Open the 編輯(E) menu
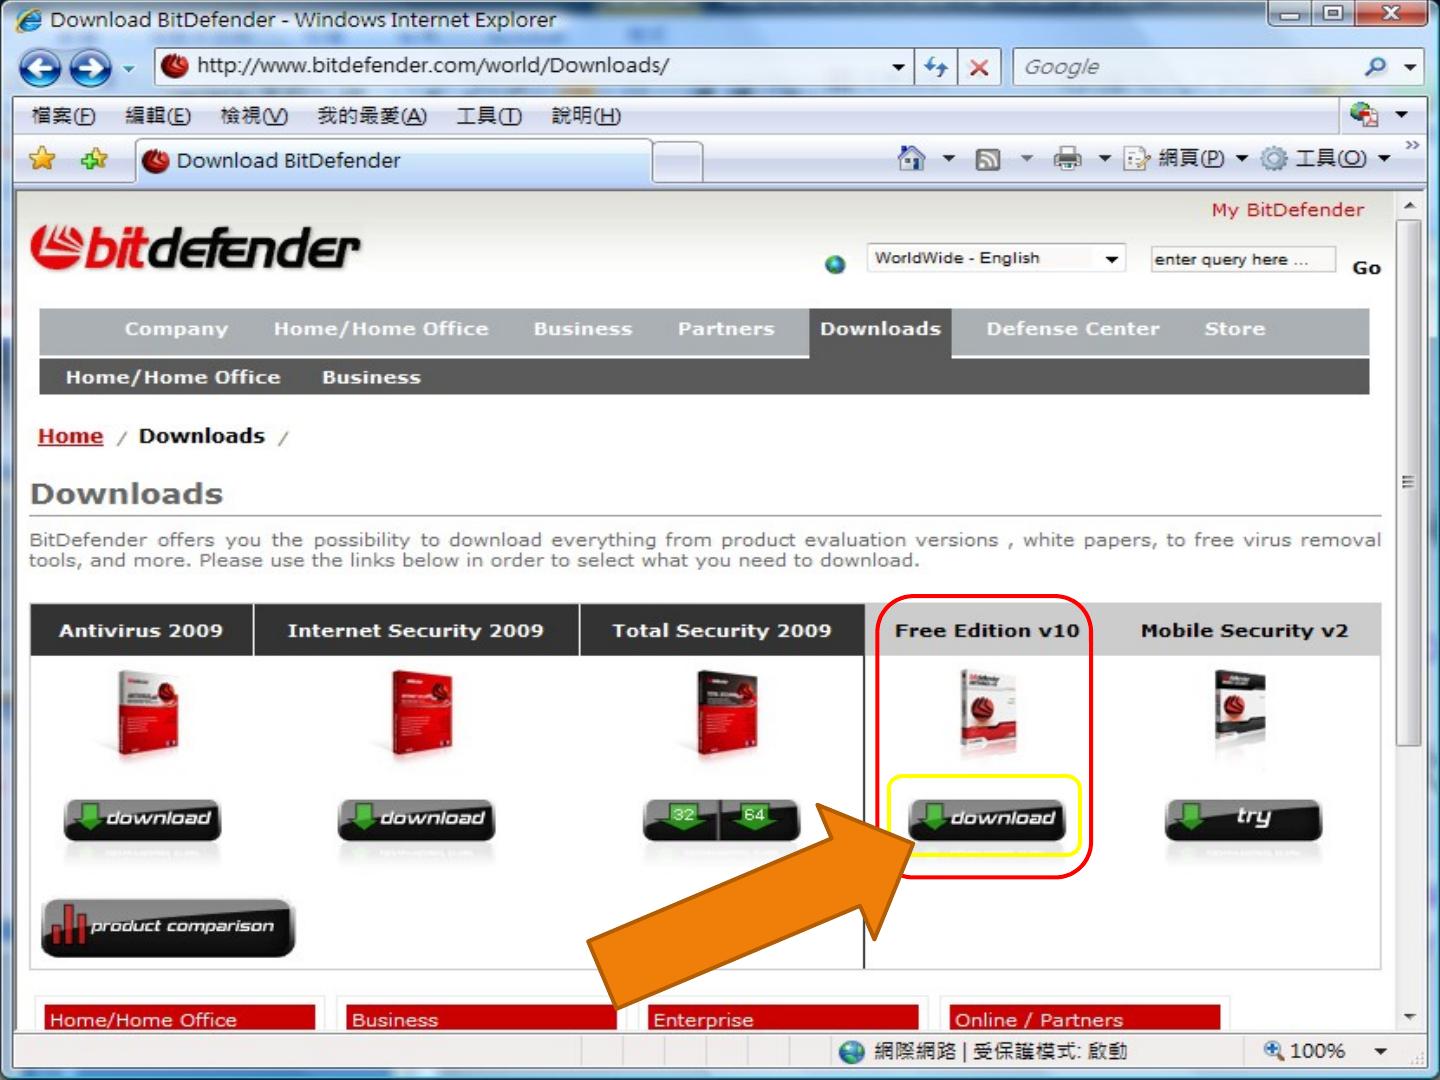The height and width of the screenshot is (1080, 1440). point(158,116)
